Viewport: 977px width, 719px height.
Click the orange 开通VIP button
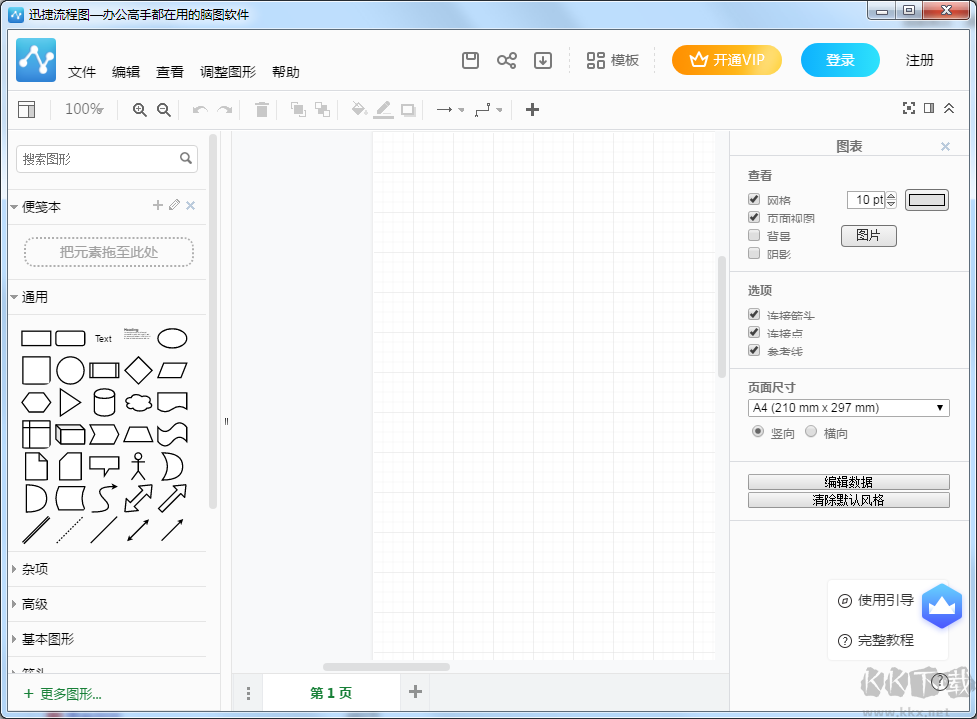[x=727, y=60]
